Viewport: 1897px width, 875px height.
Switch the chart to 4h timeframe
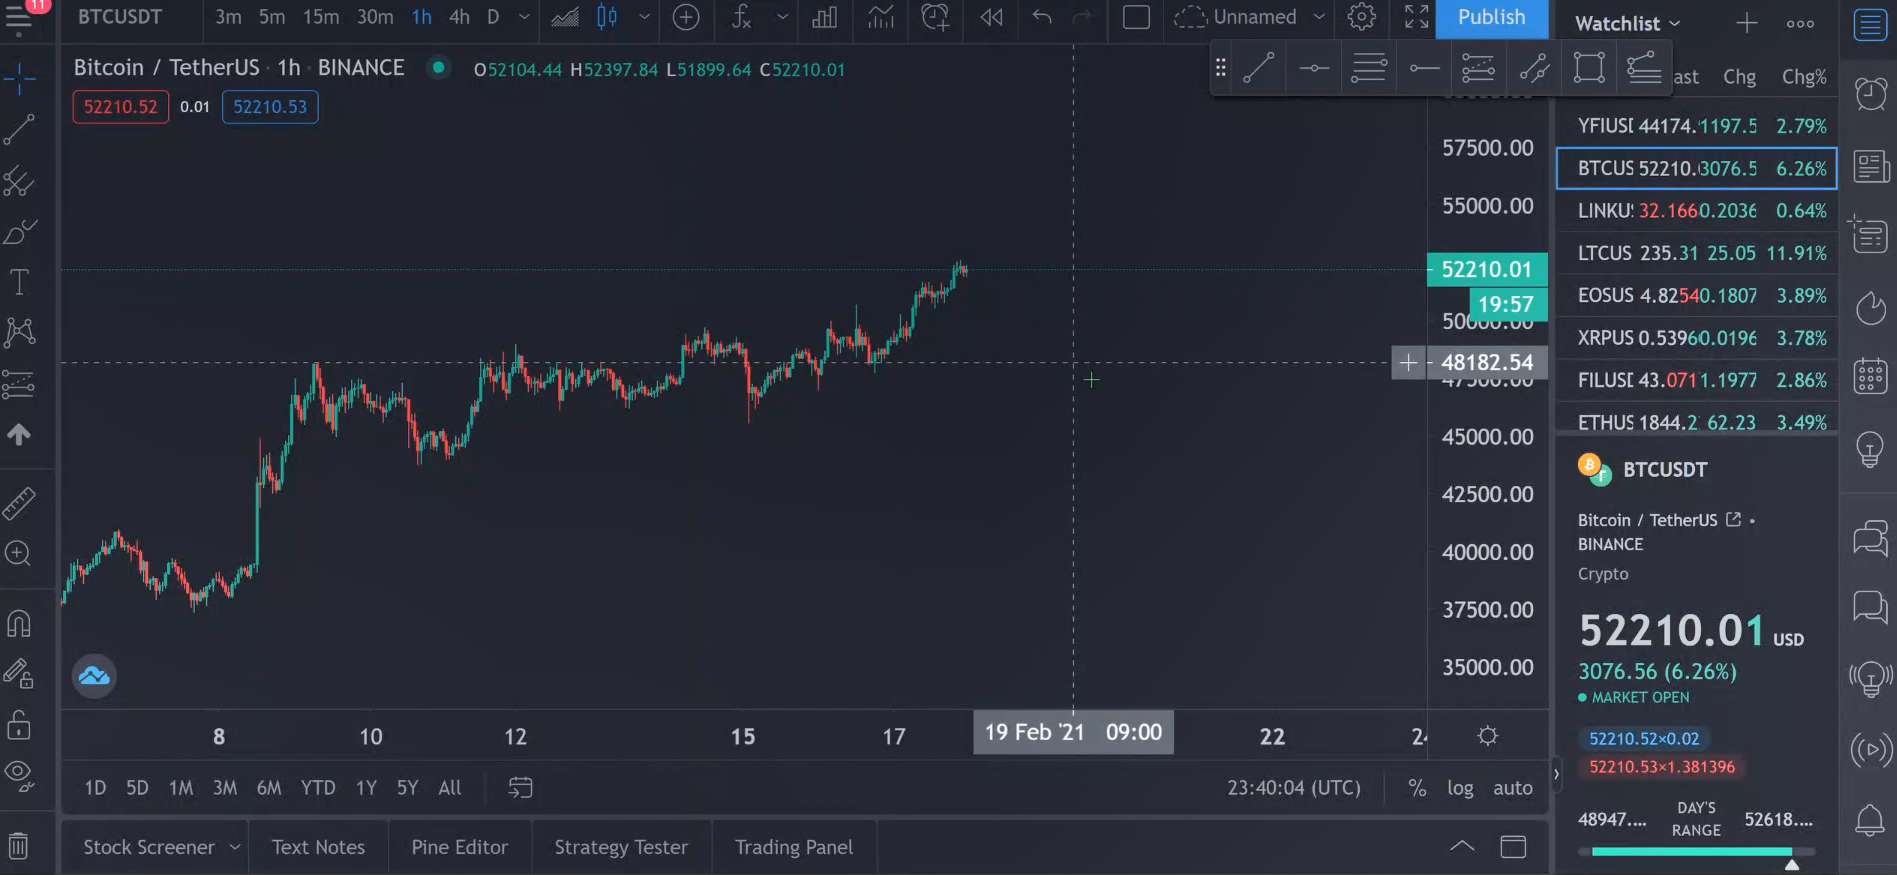pos(459,17)
